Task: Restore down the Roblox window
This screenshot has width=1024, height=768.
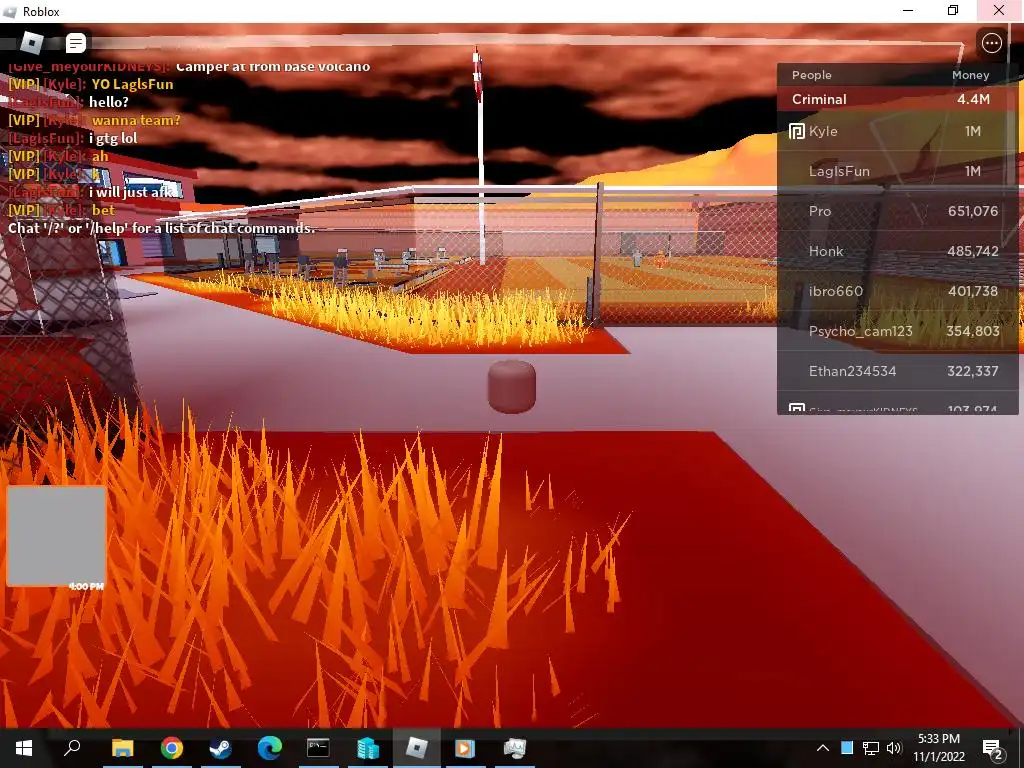Action: click(x=953, y=10)
